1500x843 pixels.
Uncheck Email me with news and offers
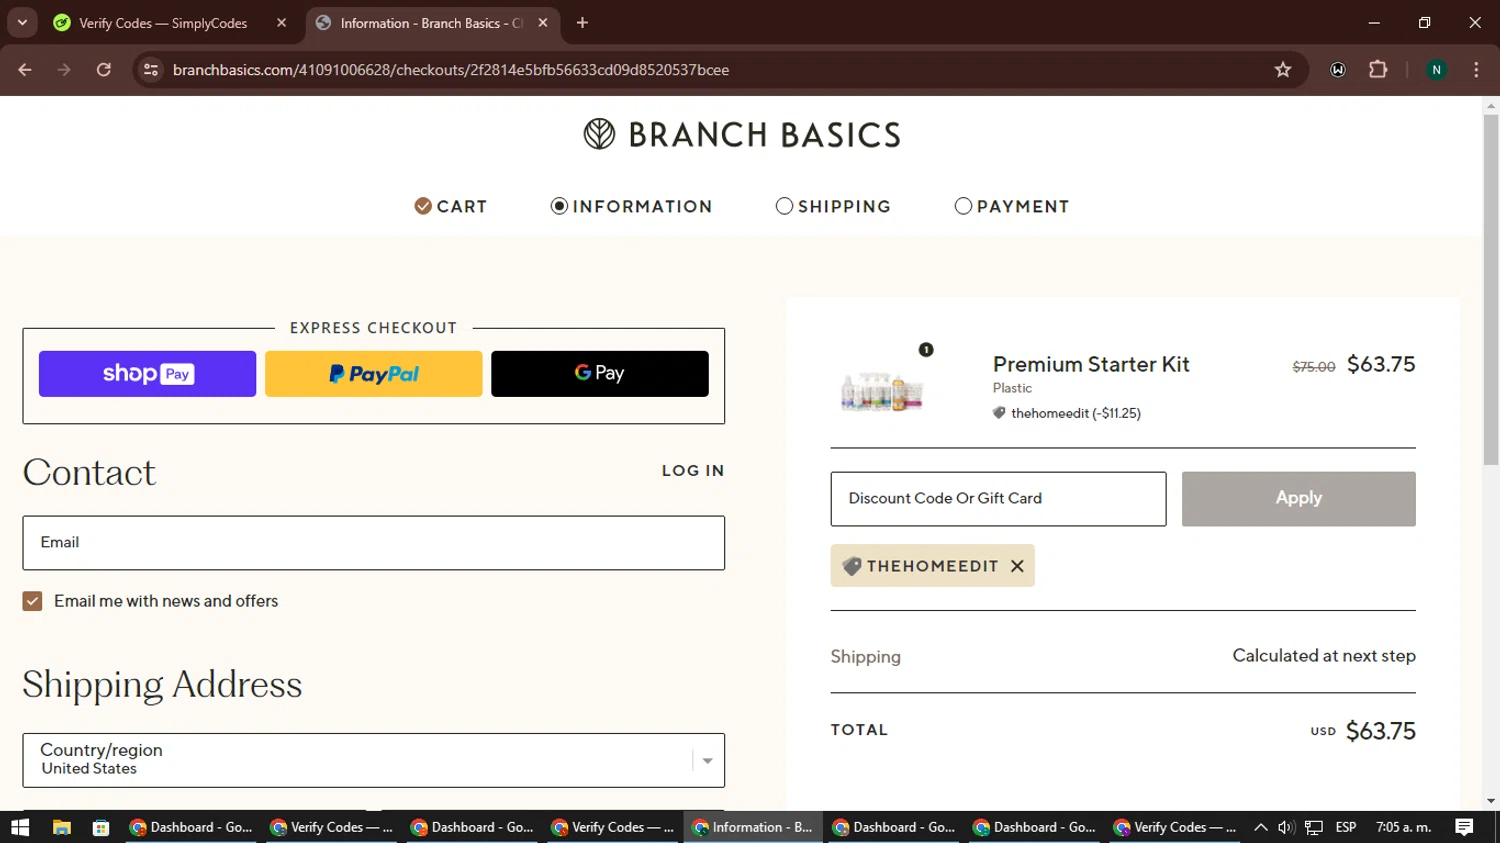tap(33, 601)
